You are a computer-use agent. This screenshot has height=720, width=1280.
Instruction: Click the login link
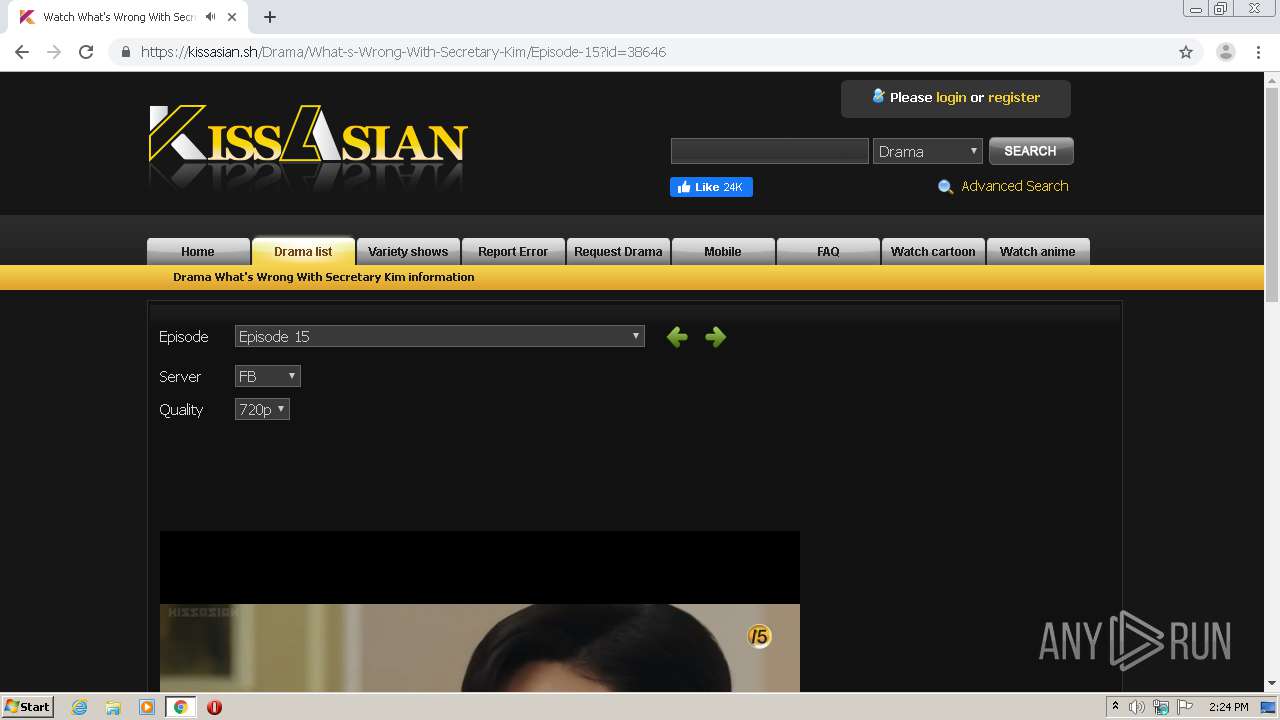[951, 97]
